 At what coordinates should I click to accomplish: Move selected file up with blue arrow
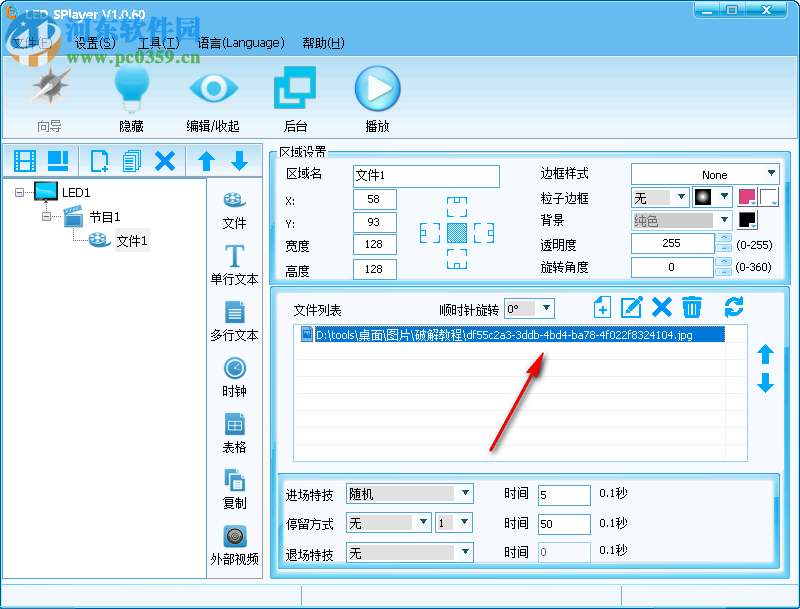coord(766,352)
